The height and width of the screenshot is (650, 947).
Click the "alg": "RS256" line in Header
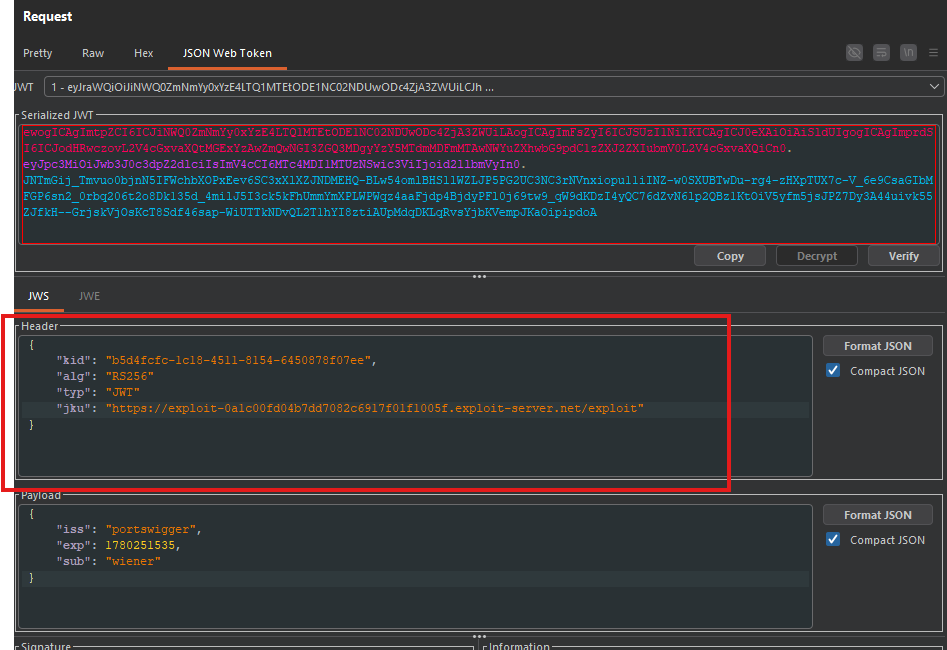click(x=105, y=376)
